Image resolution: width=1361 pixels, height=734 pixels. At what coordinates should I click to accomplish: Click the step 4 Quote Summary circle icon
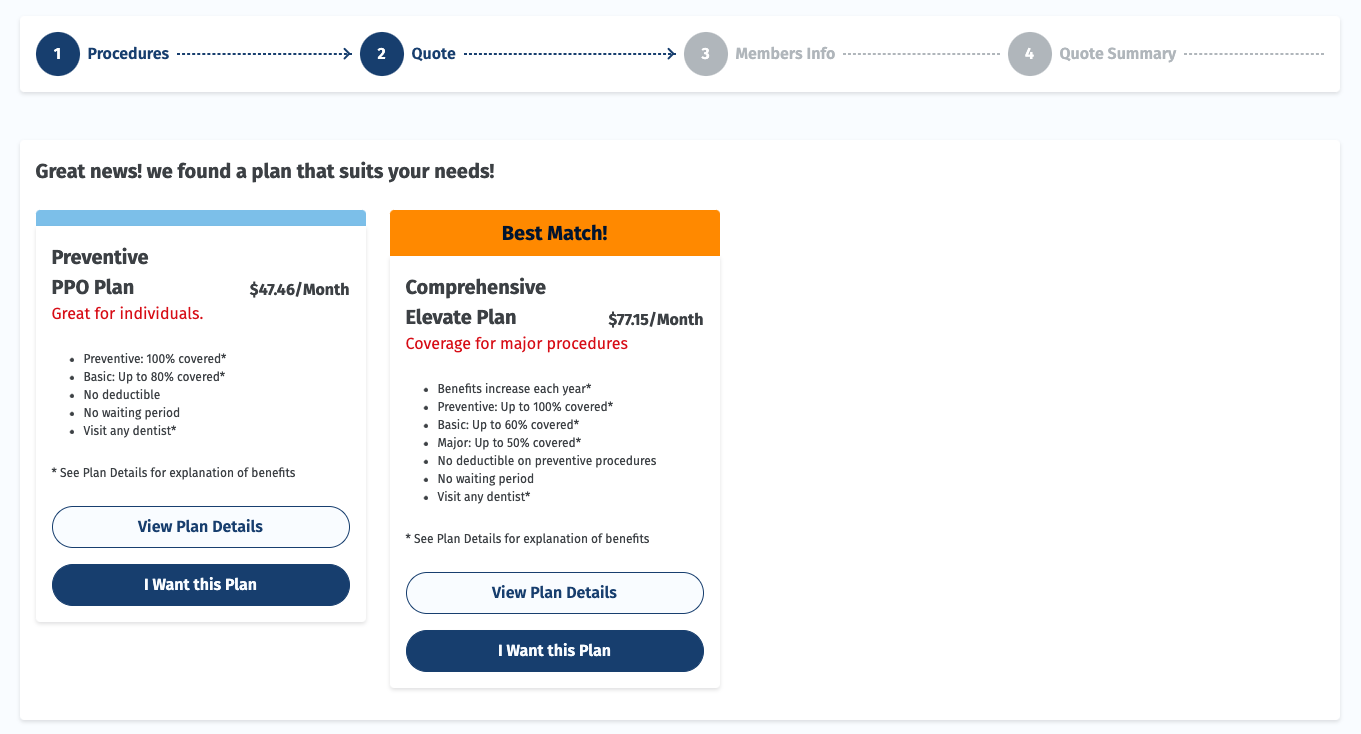tap(1029, 53)
